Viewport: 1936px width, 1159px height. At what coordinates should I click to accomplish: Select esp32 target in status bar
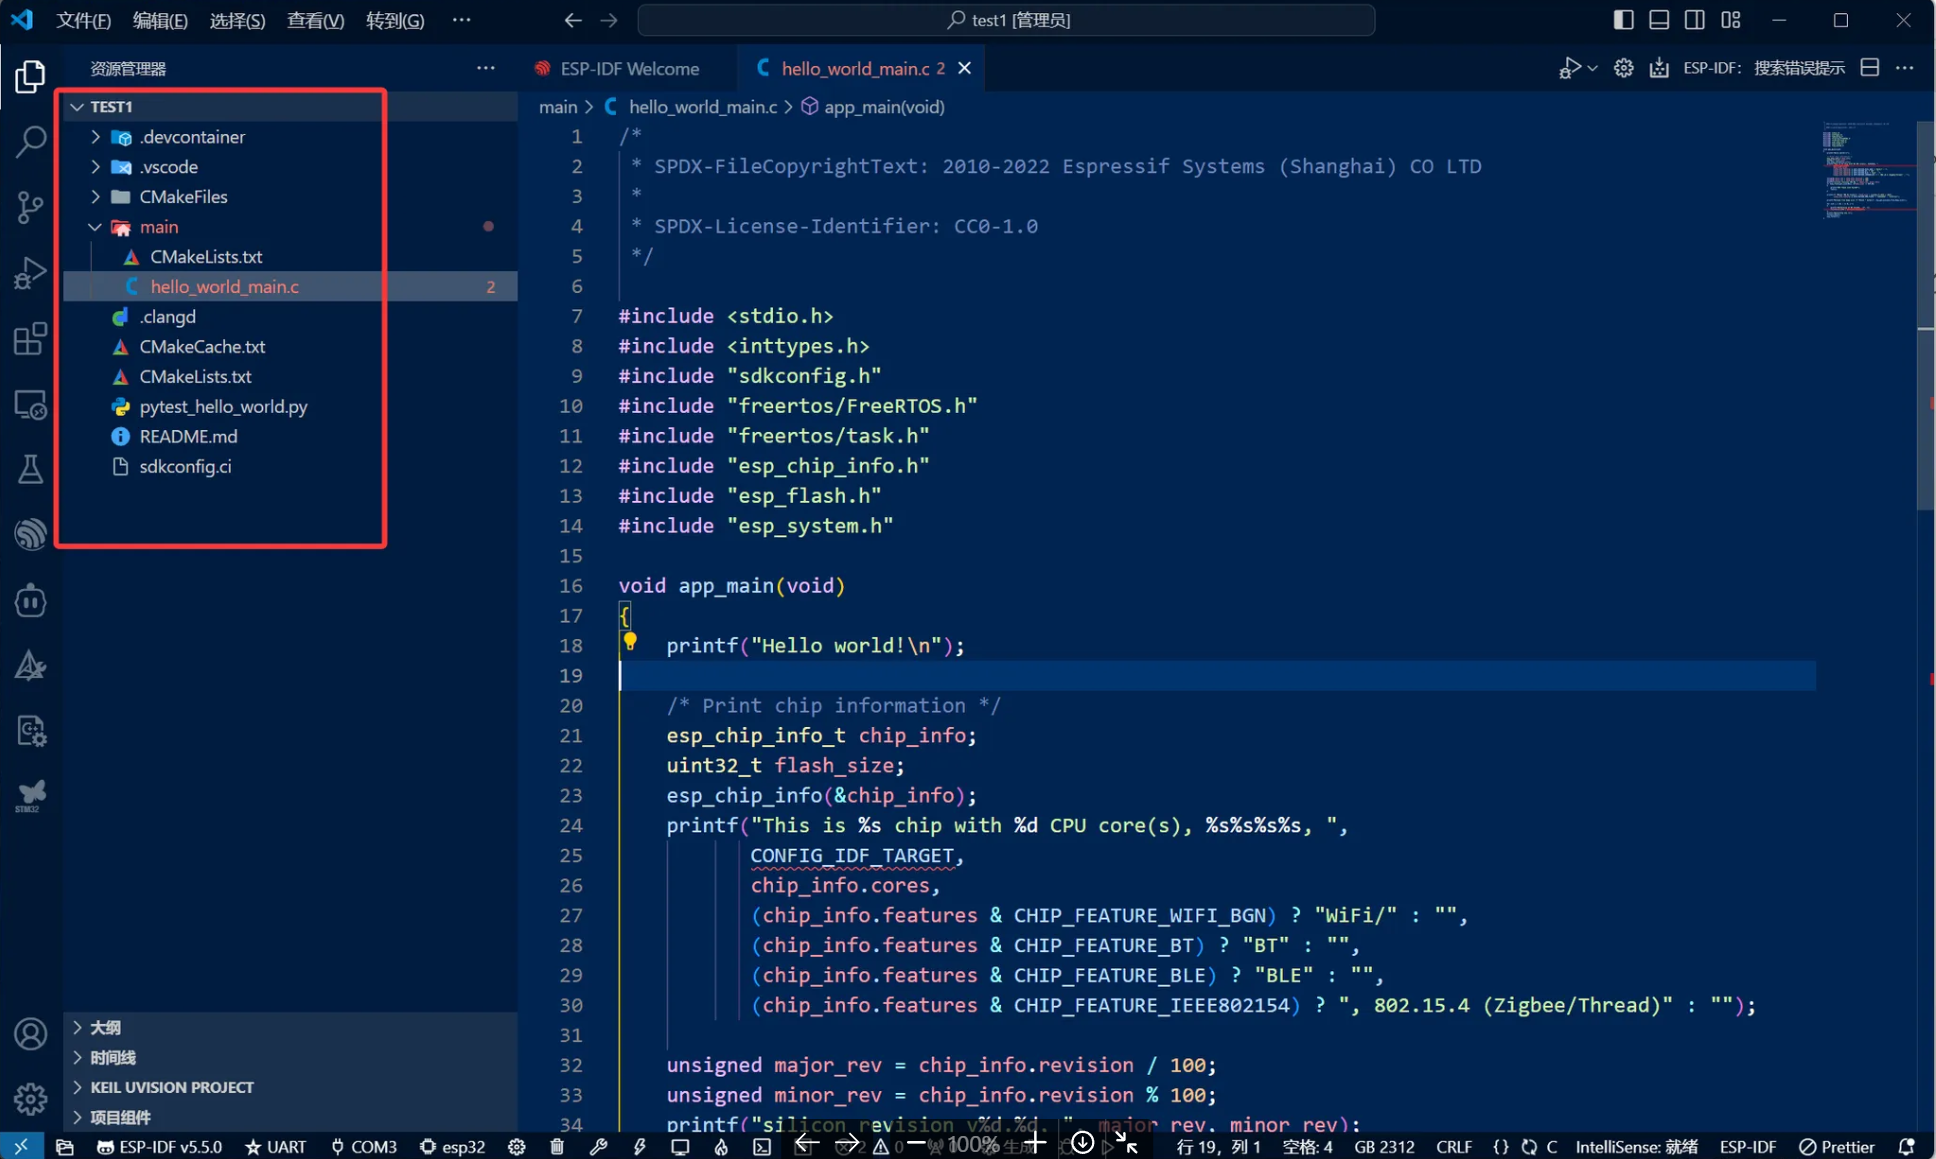tap(452, 1147)
